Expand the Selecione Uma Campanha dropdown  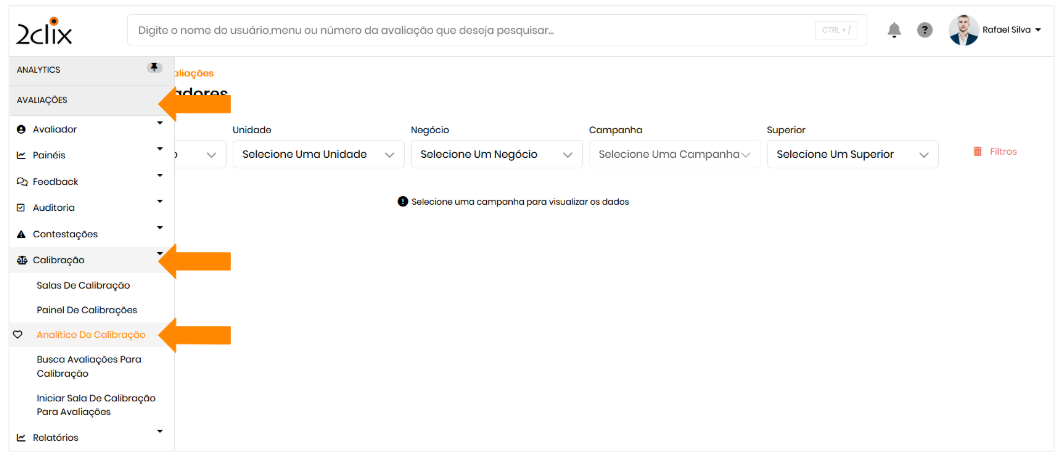[x=674, y=155]
